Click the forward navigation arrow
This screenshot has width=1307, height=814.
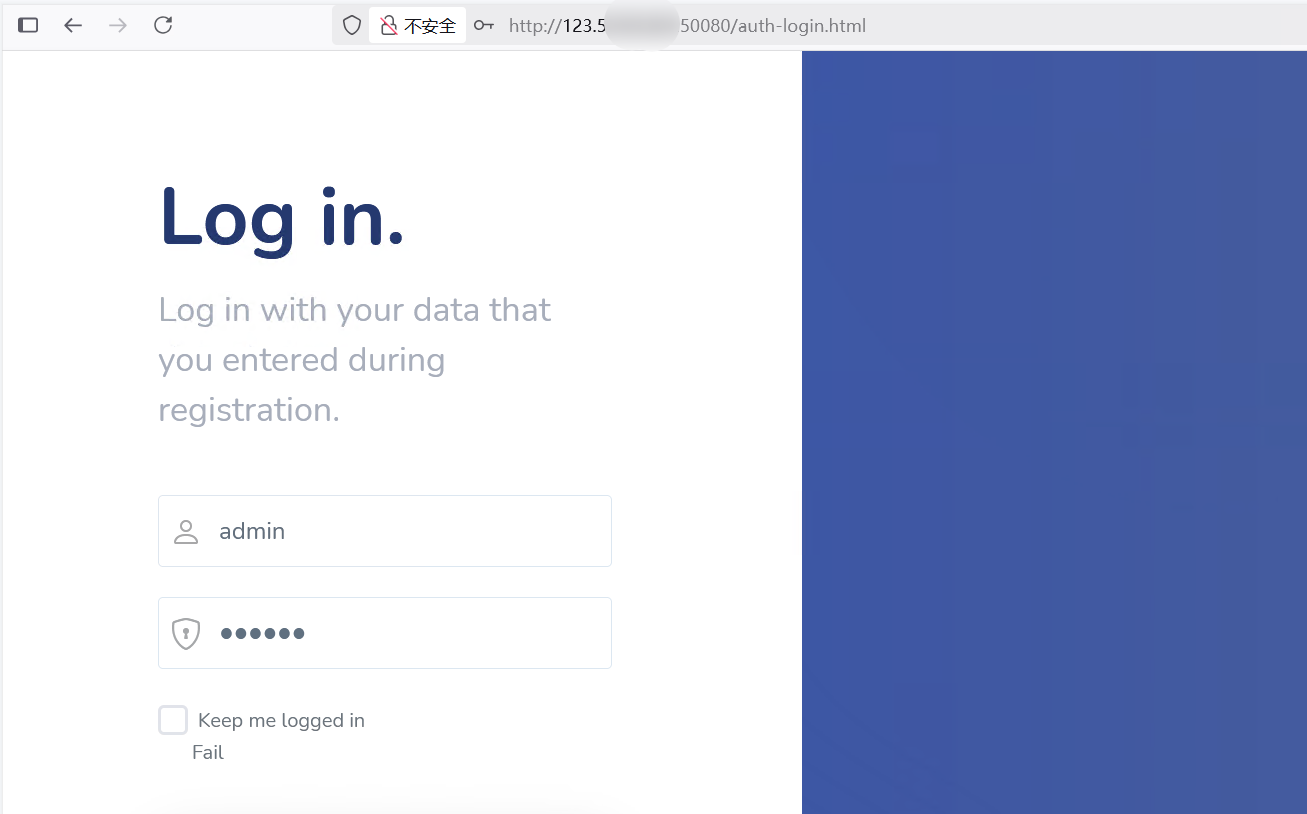click(x=118, y=25)
